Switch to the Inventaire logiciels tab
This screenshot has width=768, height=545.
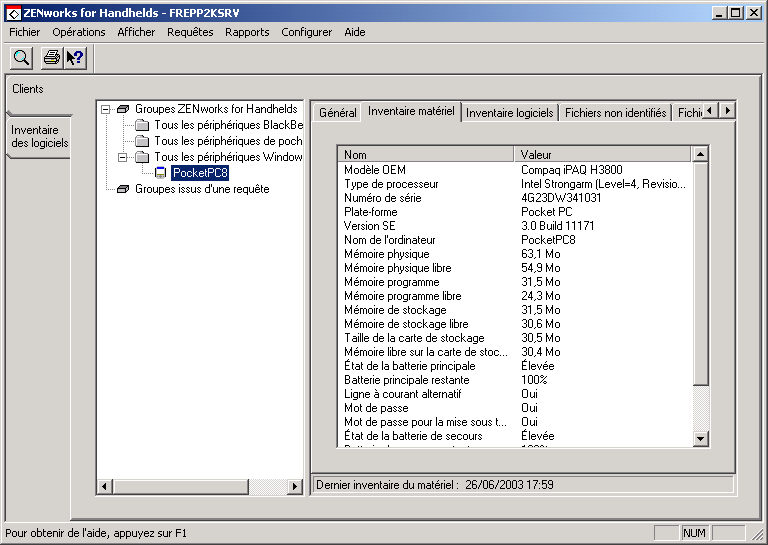tap(509, 113)
